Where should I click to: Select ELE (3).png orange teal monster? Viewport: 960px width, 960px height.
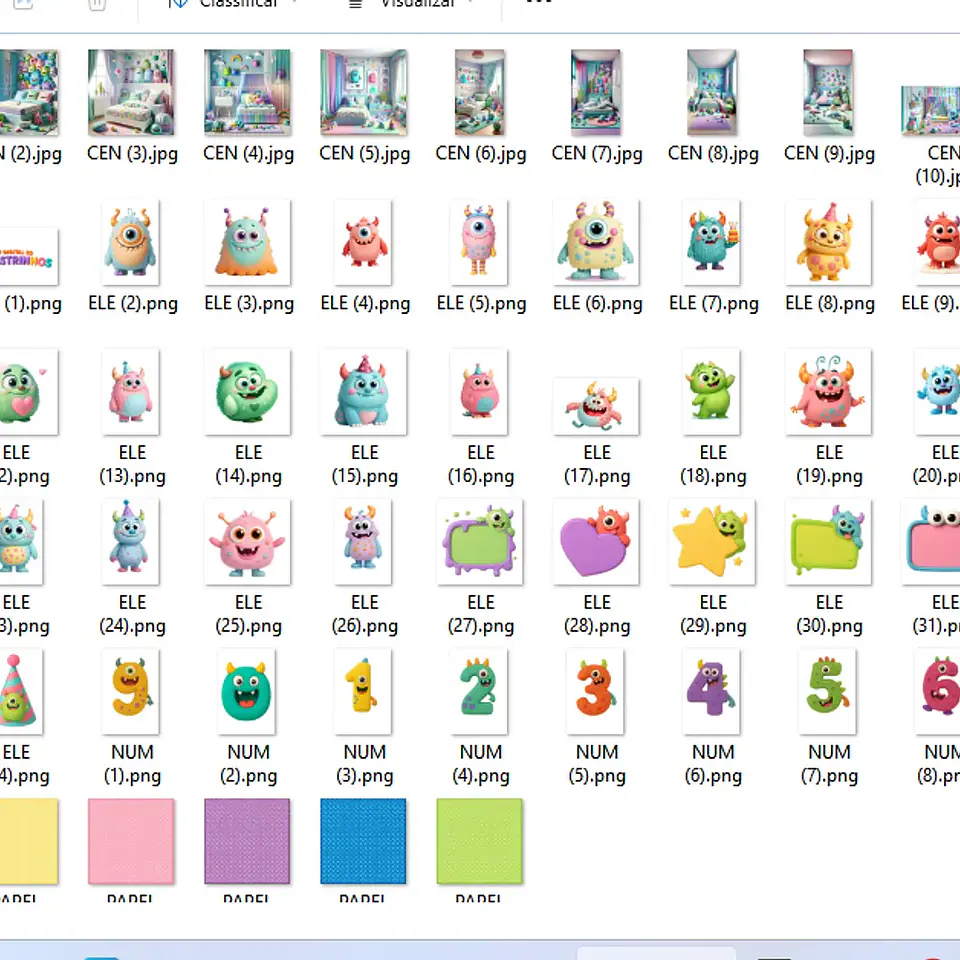pyautogui.click(x=247, y=242)
